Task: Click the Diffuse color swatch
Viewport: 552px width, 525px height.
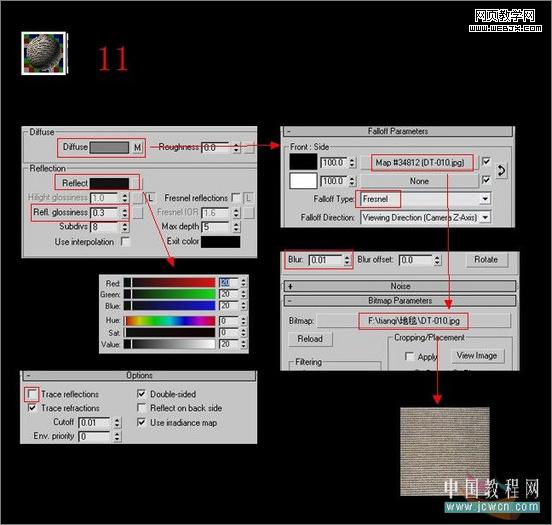Action: 109,147
